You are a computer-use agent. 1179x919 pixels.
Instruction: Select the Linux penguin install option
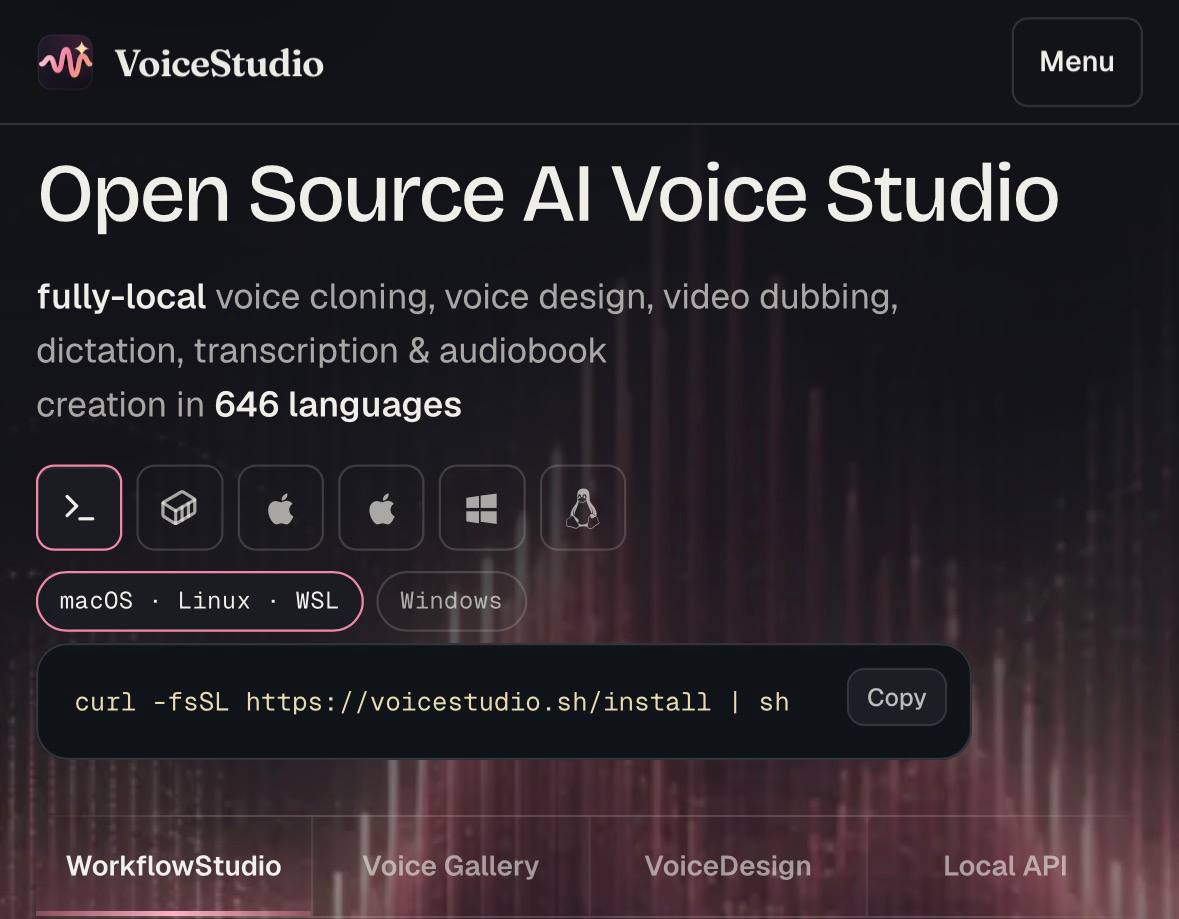[x=583, y=508]
